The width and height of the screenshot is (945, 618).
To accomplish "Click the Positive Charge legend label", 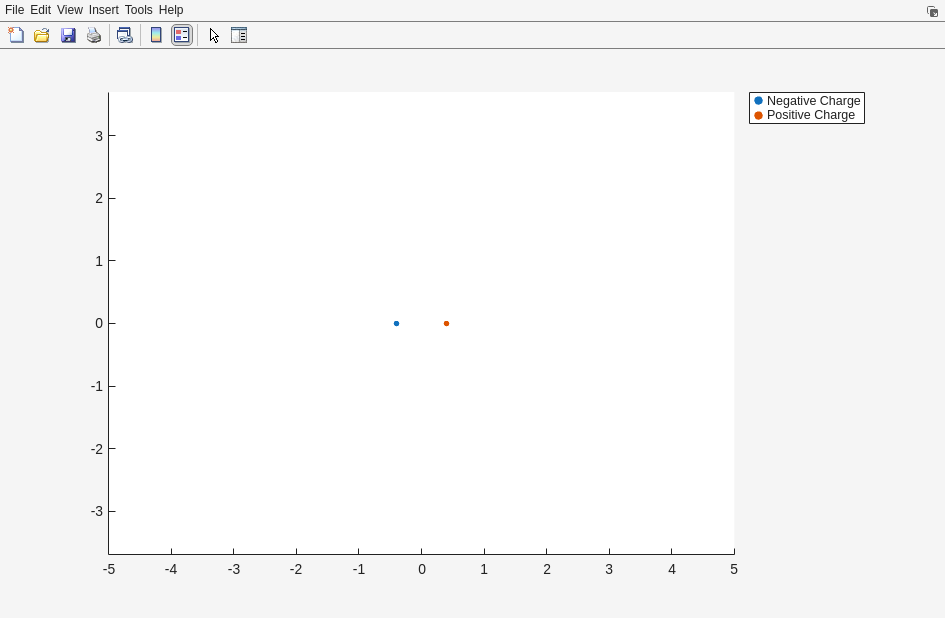I will coord(810,115).
